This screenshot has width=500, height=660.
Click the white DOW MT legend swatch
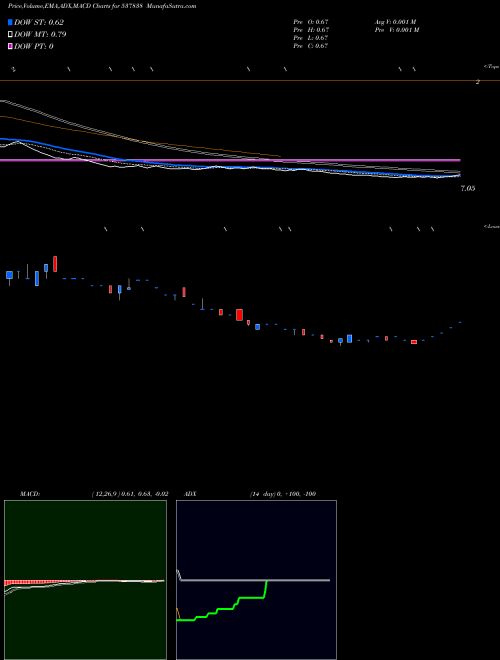10,34
